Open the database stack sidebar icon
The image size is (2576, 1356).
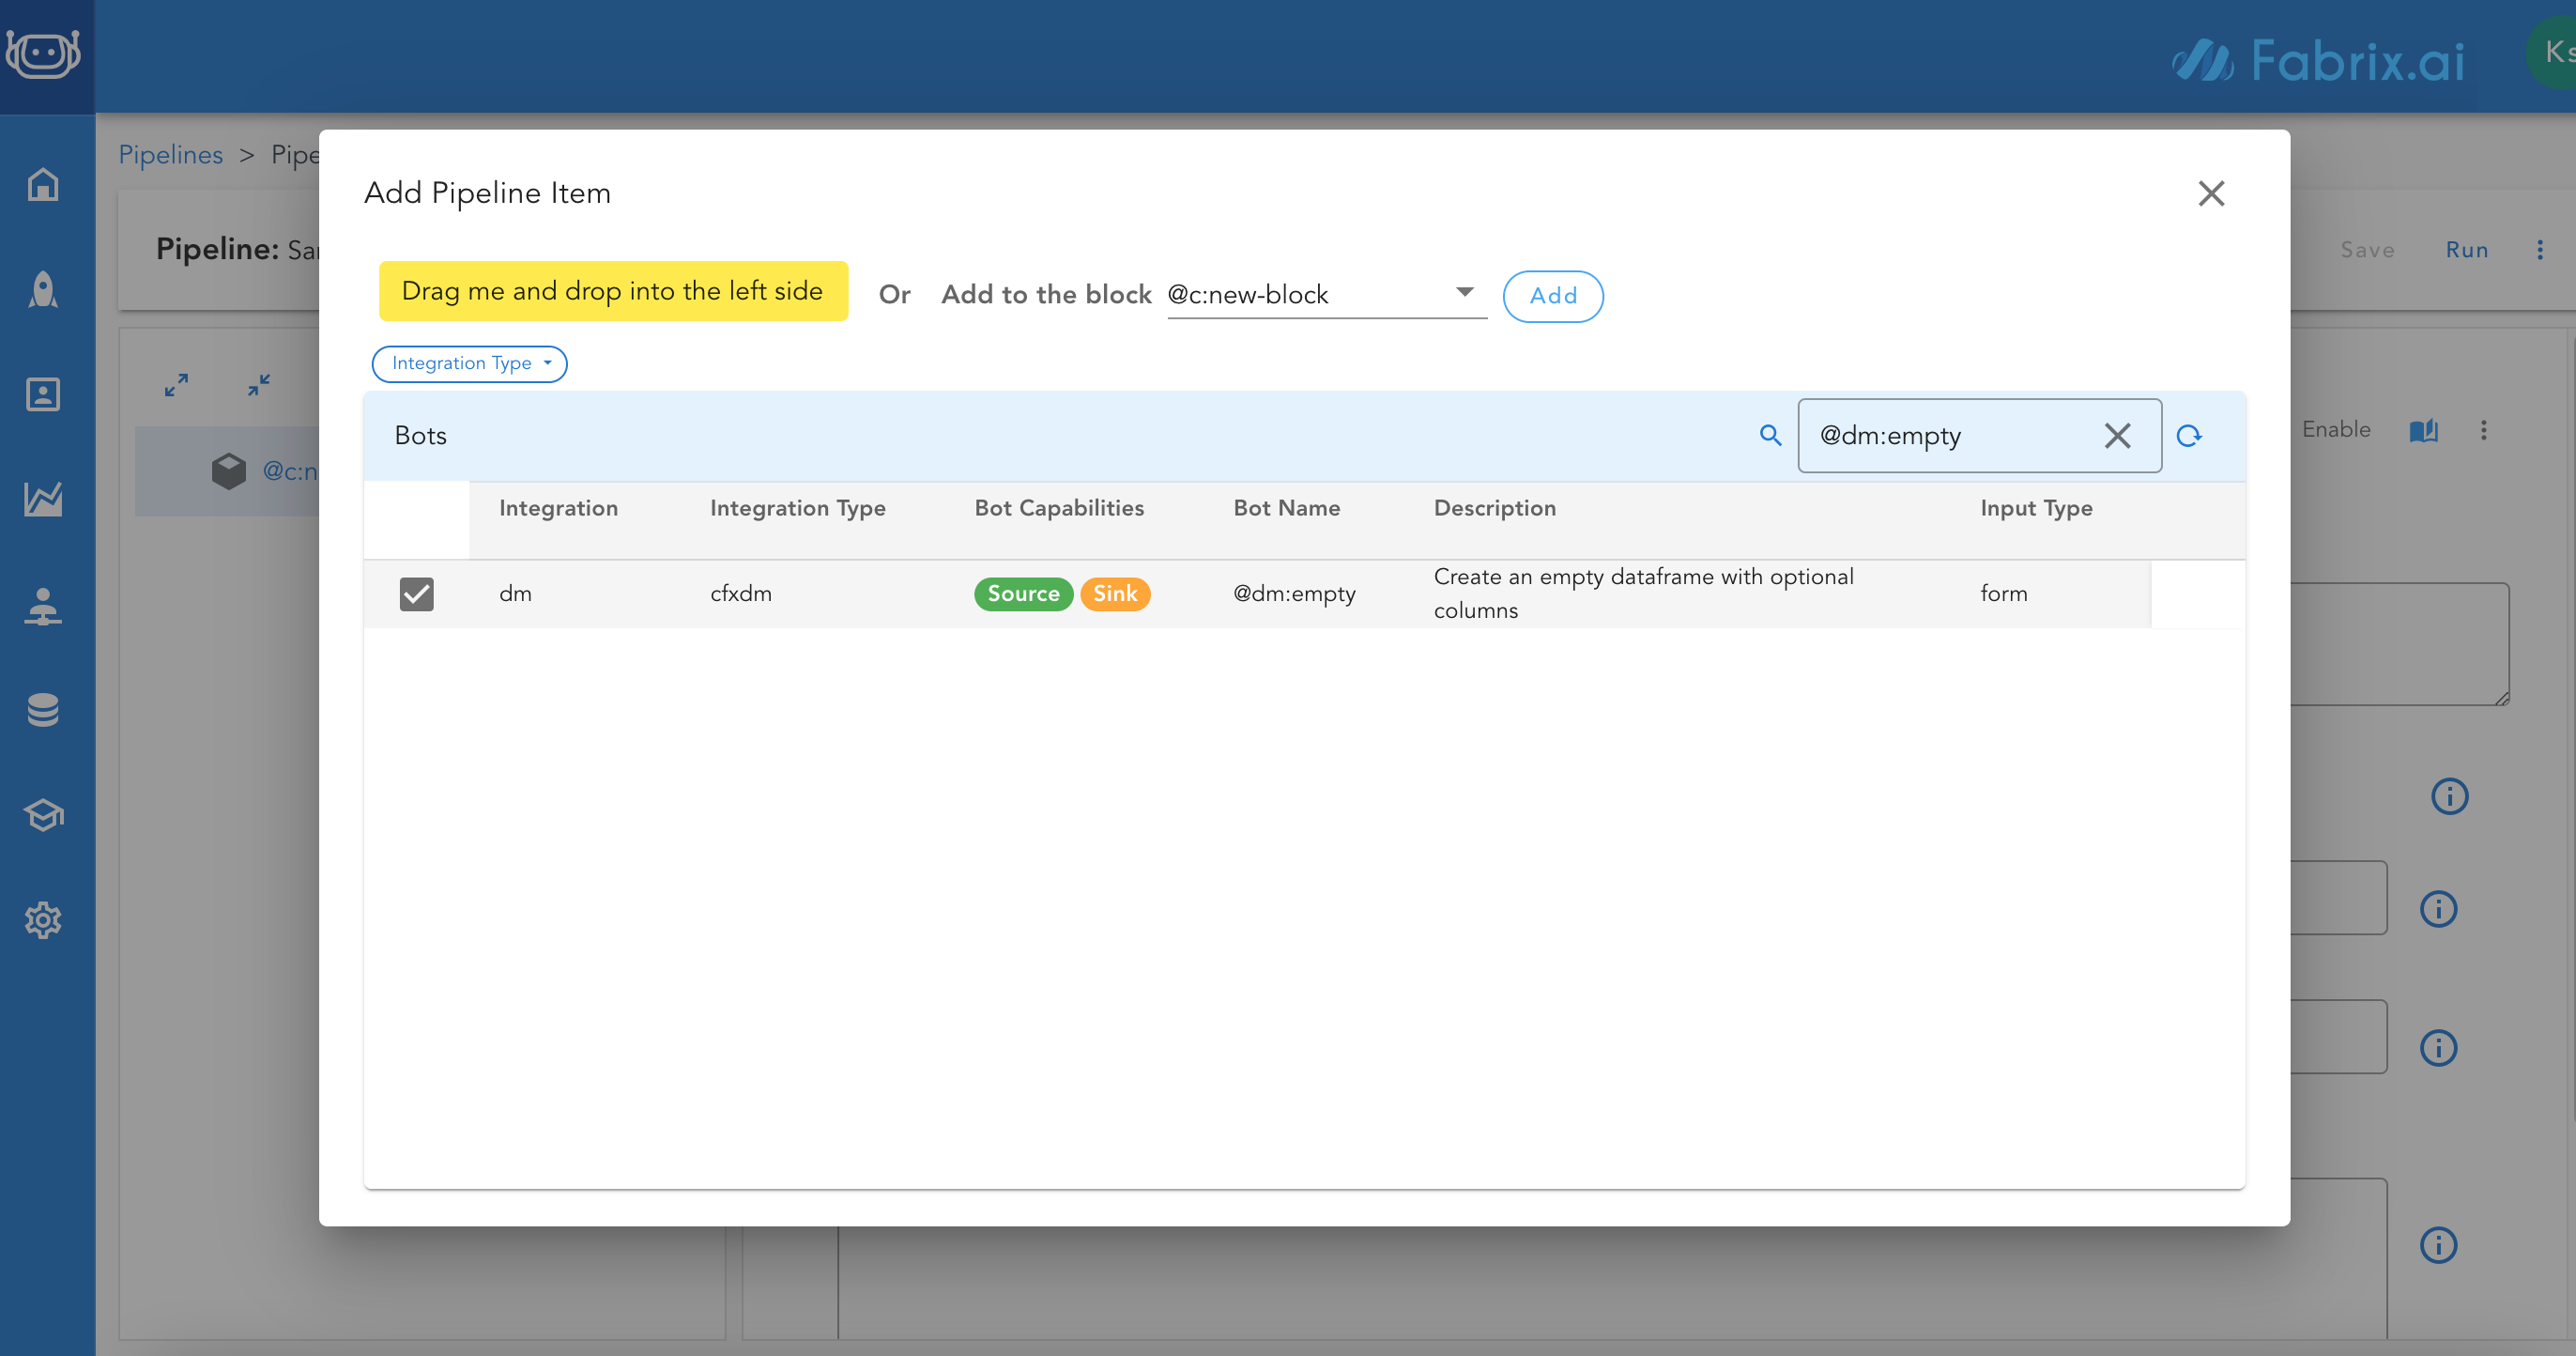click(43, 710)
